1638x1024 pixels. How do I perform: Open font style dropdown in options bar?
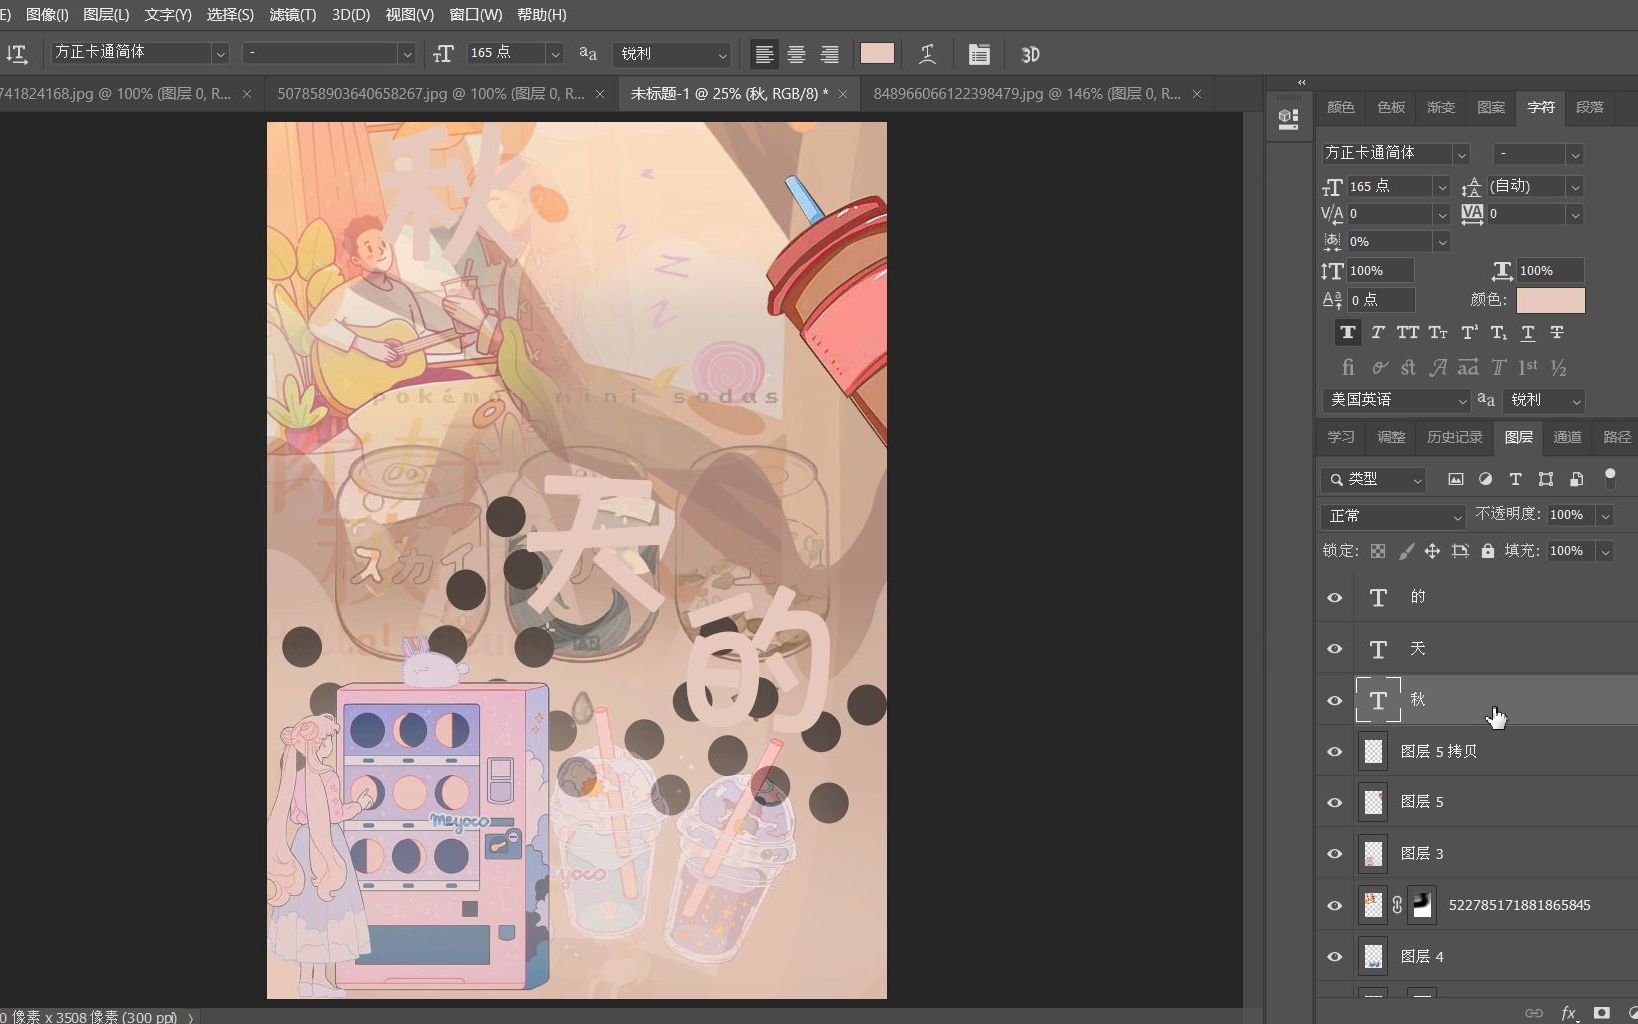[406, 53]
